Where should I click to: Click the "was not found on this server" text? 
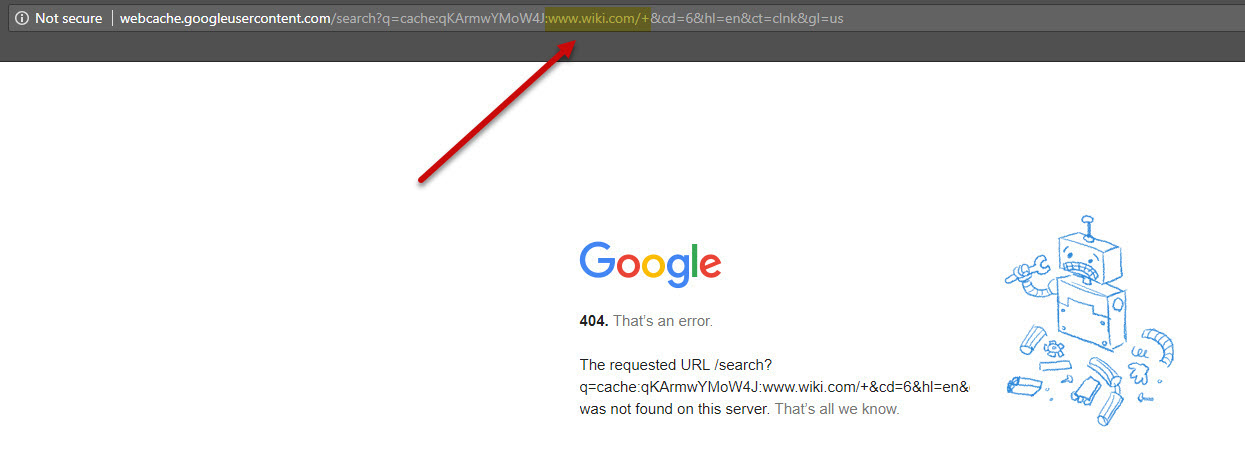tap(675, 409)
